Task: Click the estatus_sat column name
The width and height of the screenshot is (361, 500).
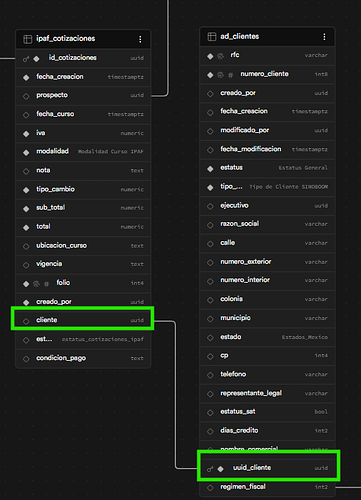Action: pyautogui.click(x=238, y=412)
